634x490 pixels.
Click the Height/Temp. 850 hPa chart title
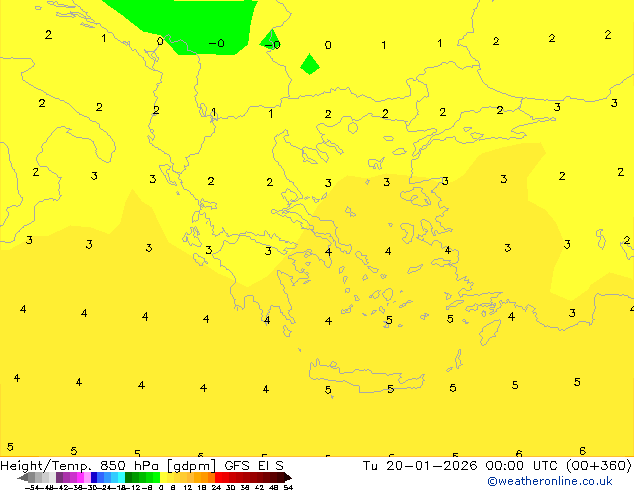click(142, 465)
